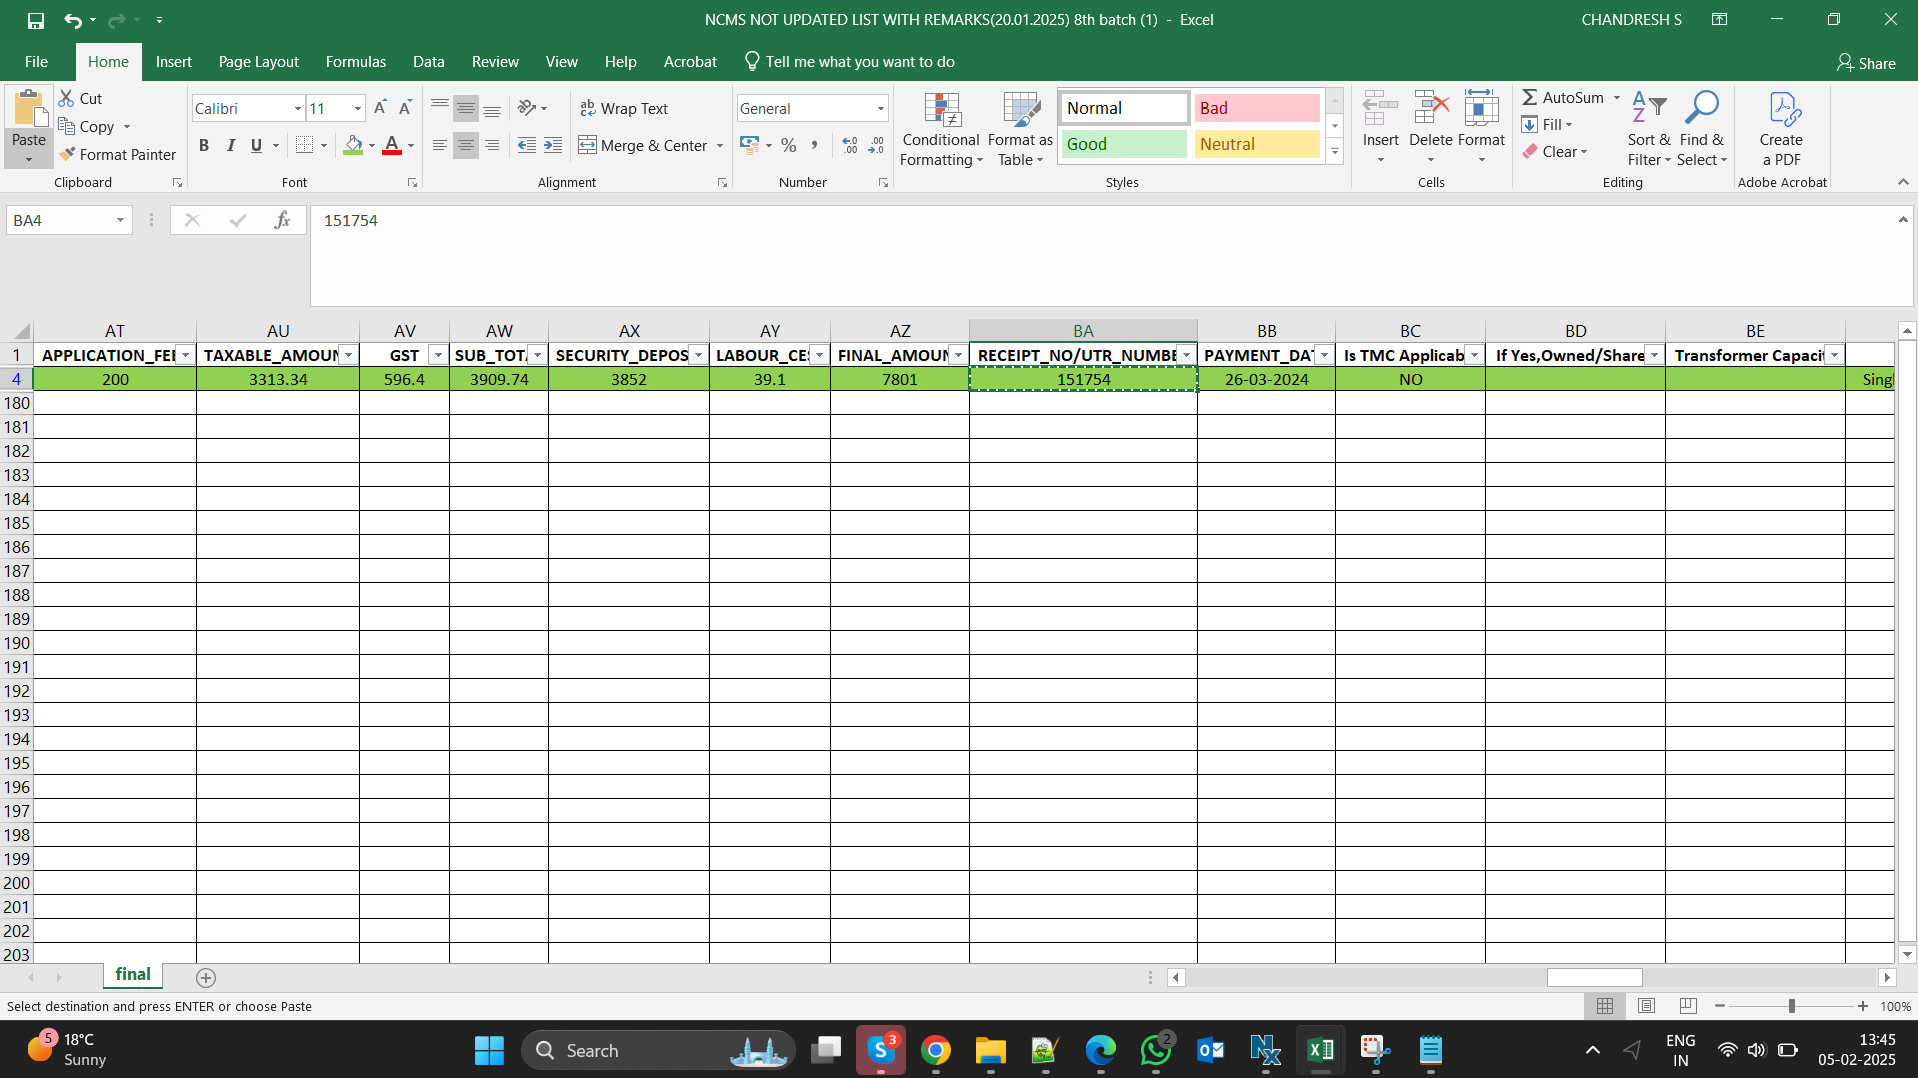Open Chrome from the taskbar
Viewport: 1918px width, 1078px height.
point(936,1050)
